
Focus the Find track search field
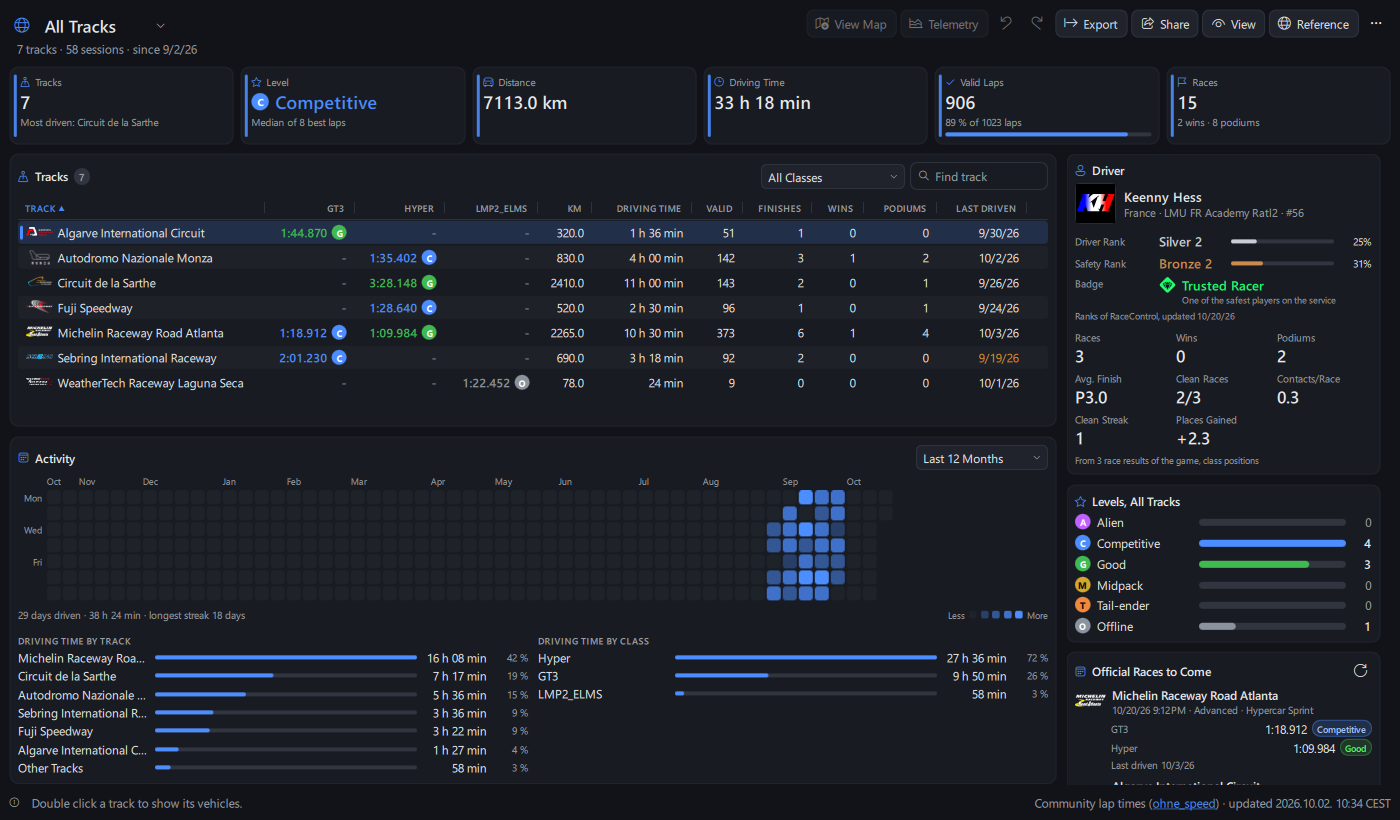979,177
